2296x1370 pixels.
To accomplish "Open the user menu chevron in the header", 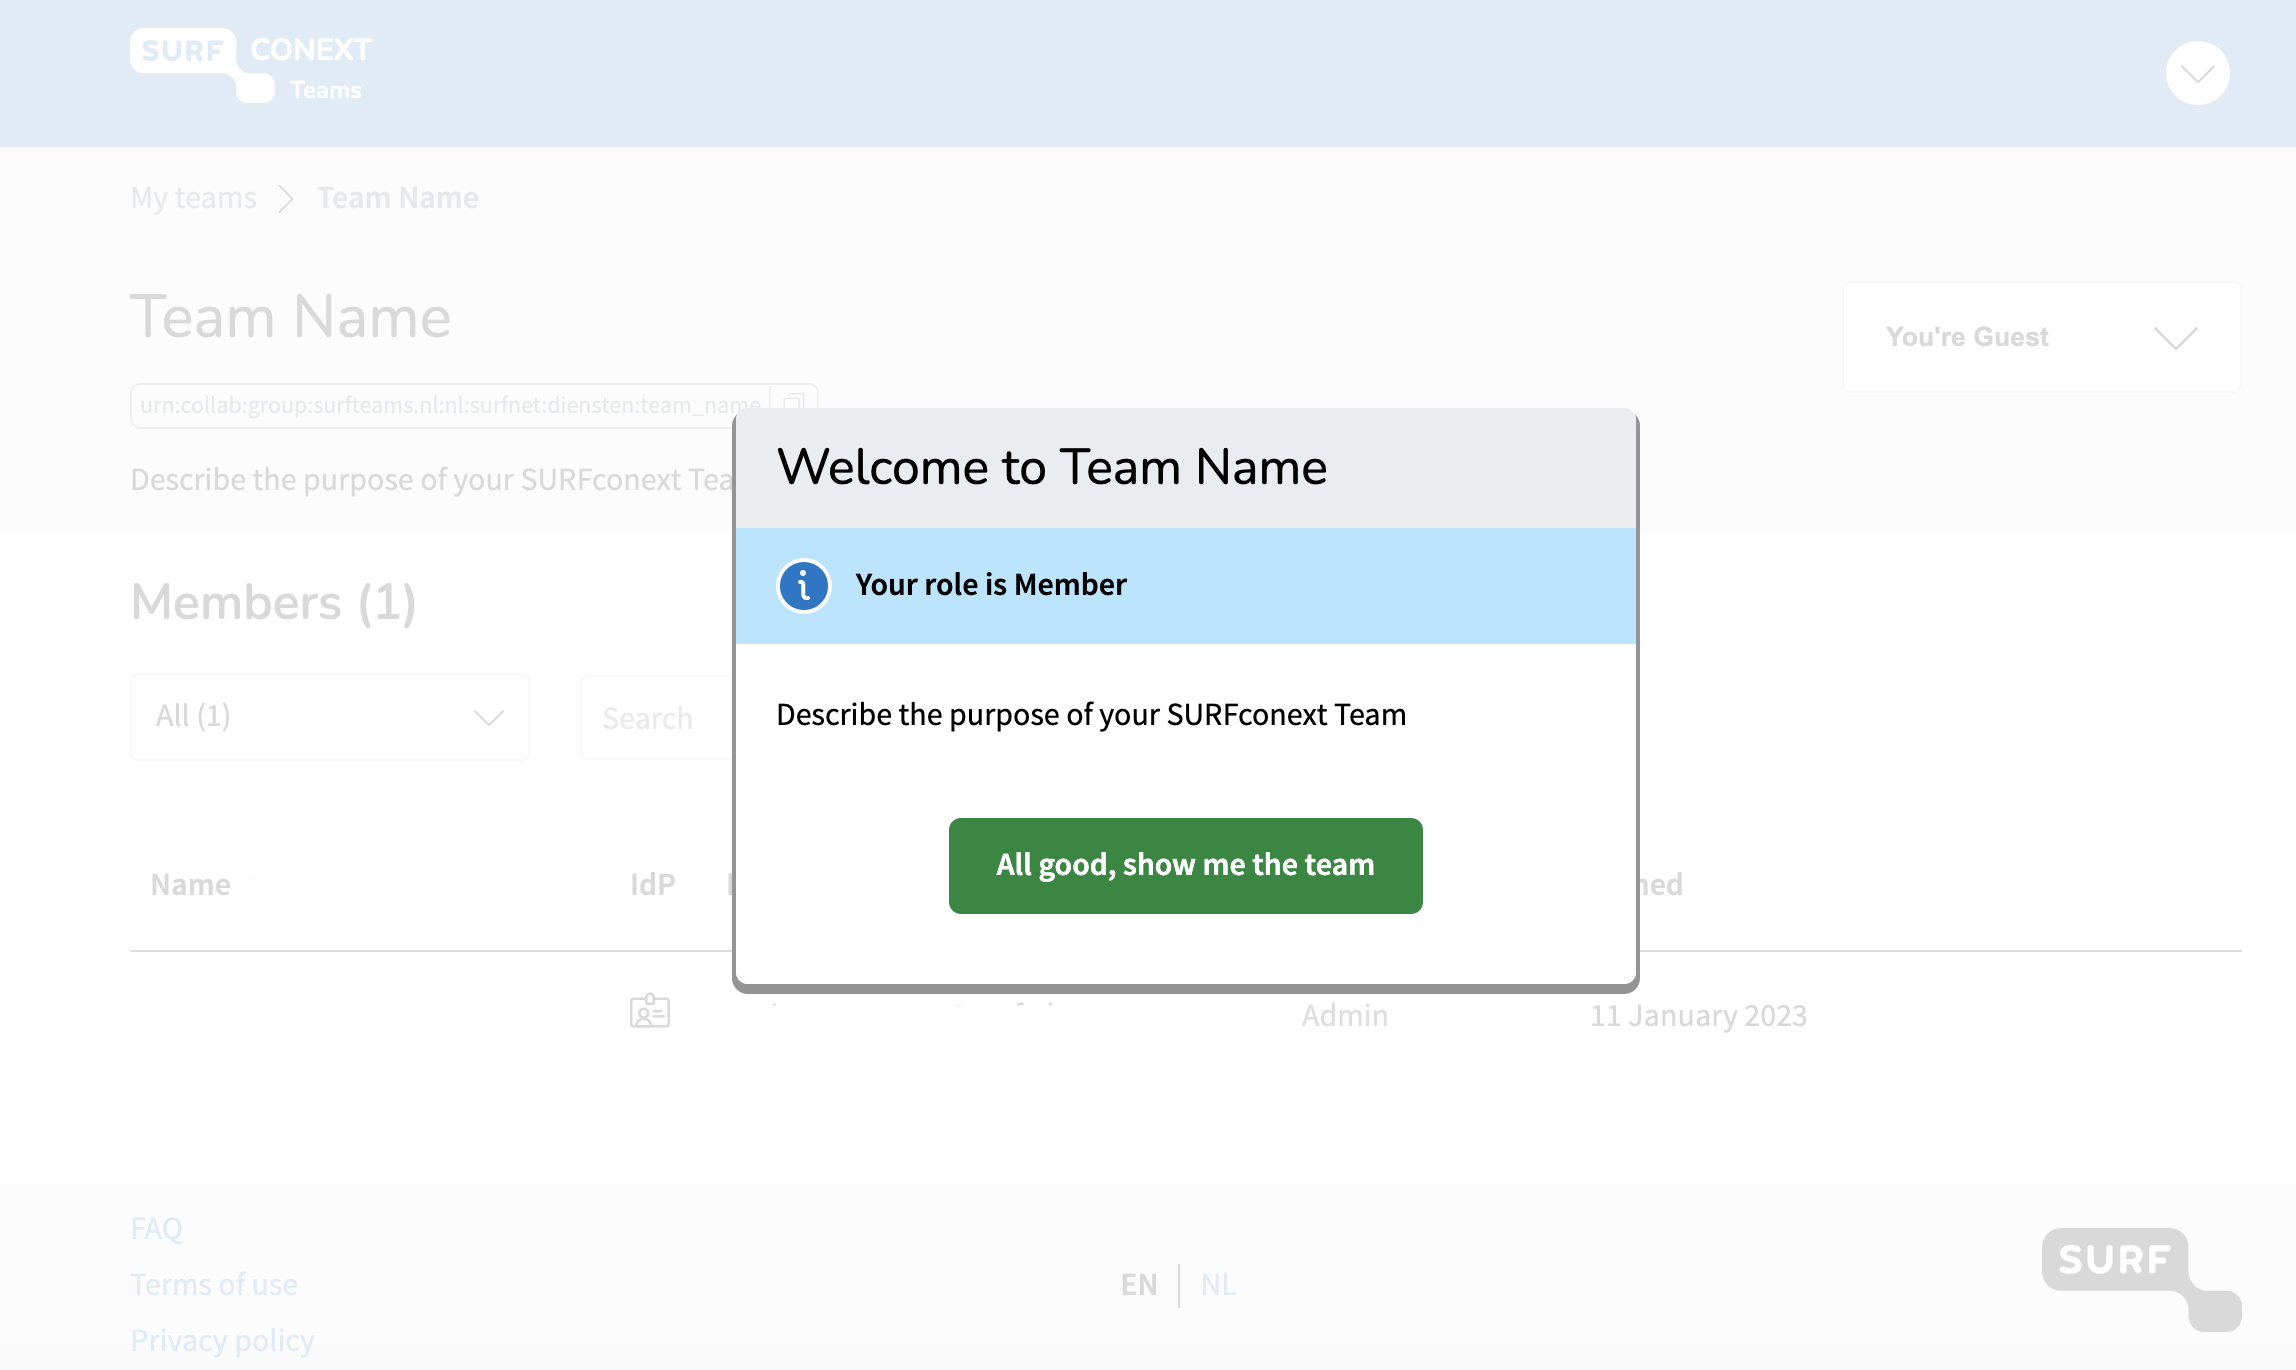I will pyautogui.click(x=2197, y=73).
